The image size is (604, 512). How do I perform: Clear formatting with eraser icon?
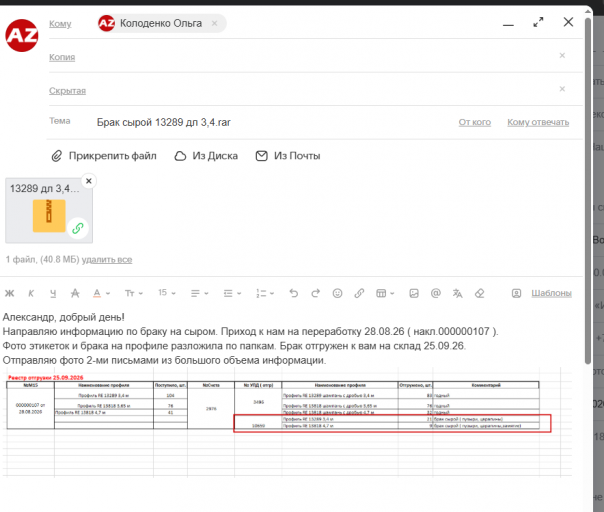coord(479,294)
